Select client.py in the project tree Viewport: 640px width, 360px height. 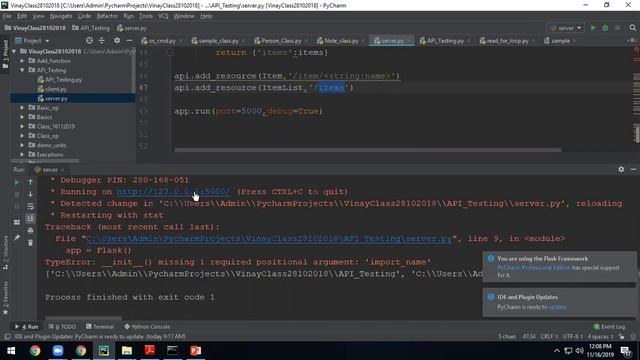tap(56, 89)
